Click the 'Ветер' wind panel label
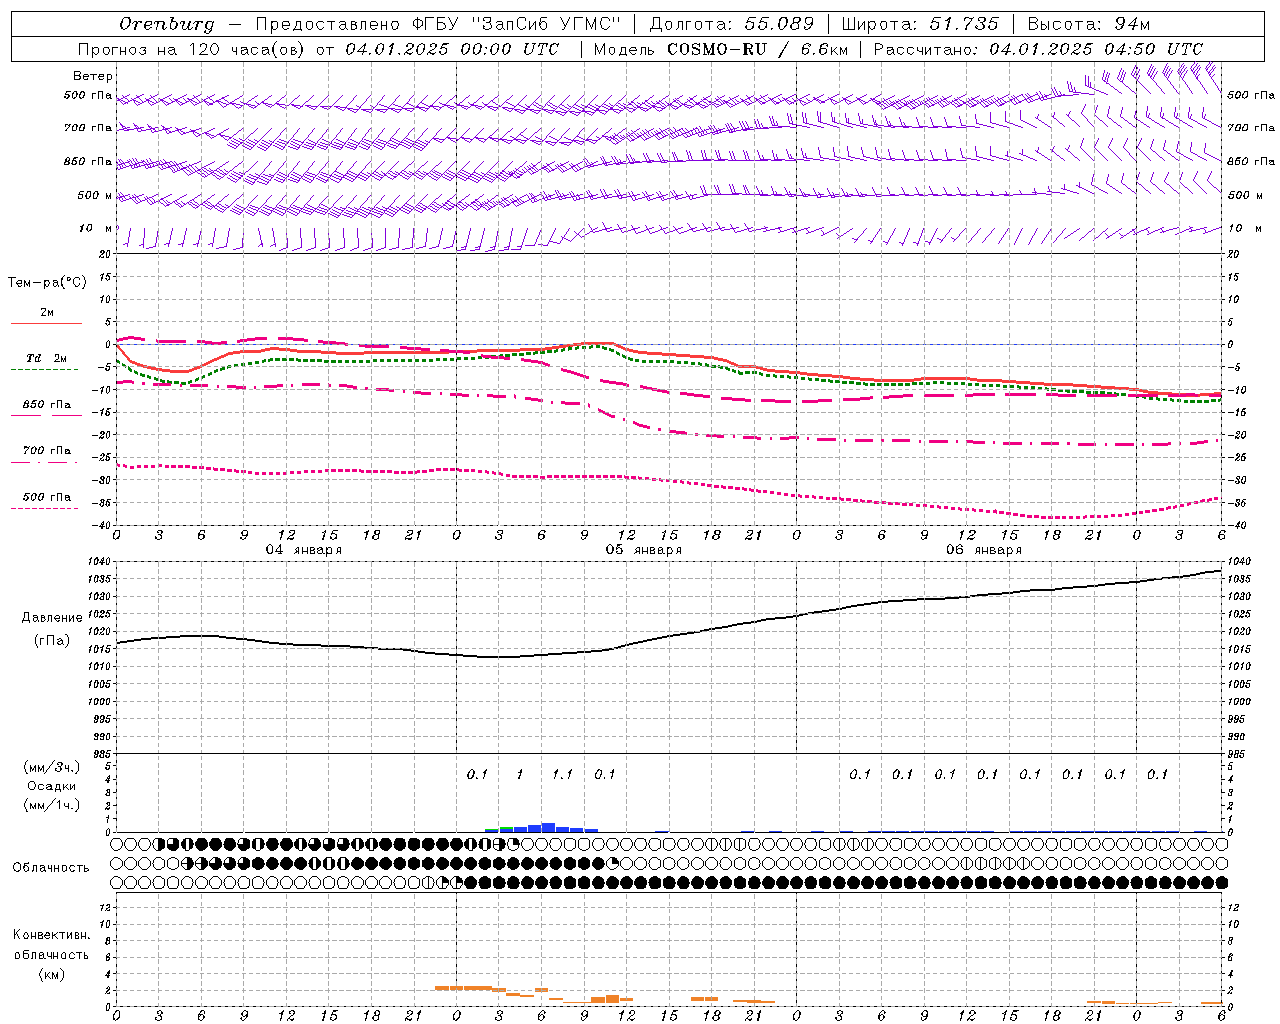This screenshot has width=1280, height=1024. tap(93, 76)
